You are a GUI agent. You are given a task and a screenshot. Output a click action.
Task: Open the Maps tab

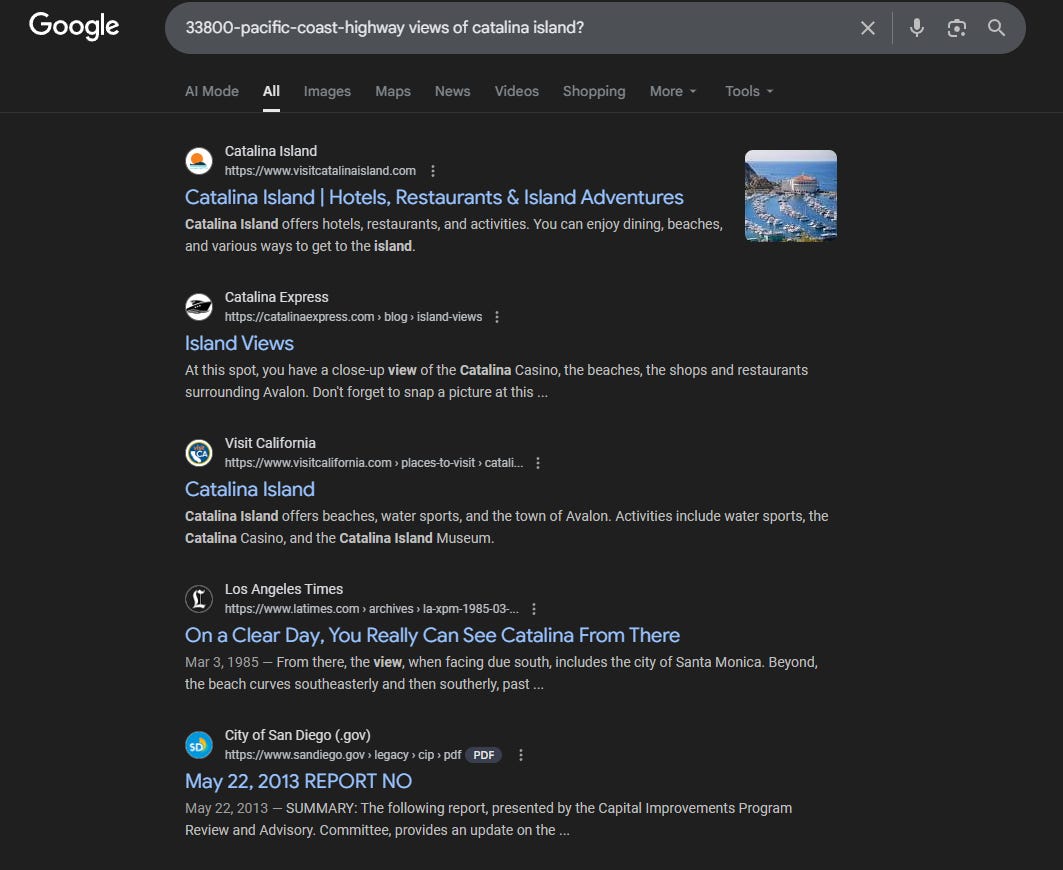393,91
